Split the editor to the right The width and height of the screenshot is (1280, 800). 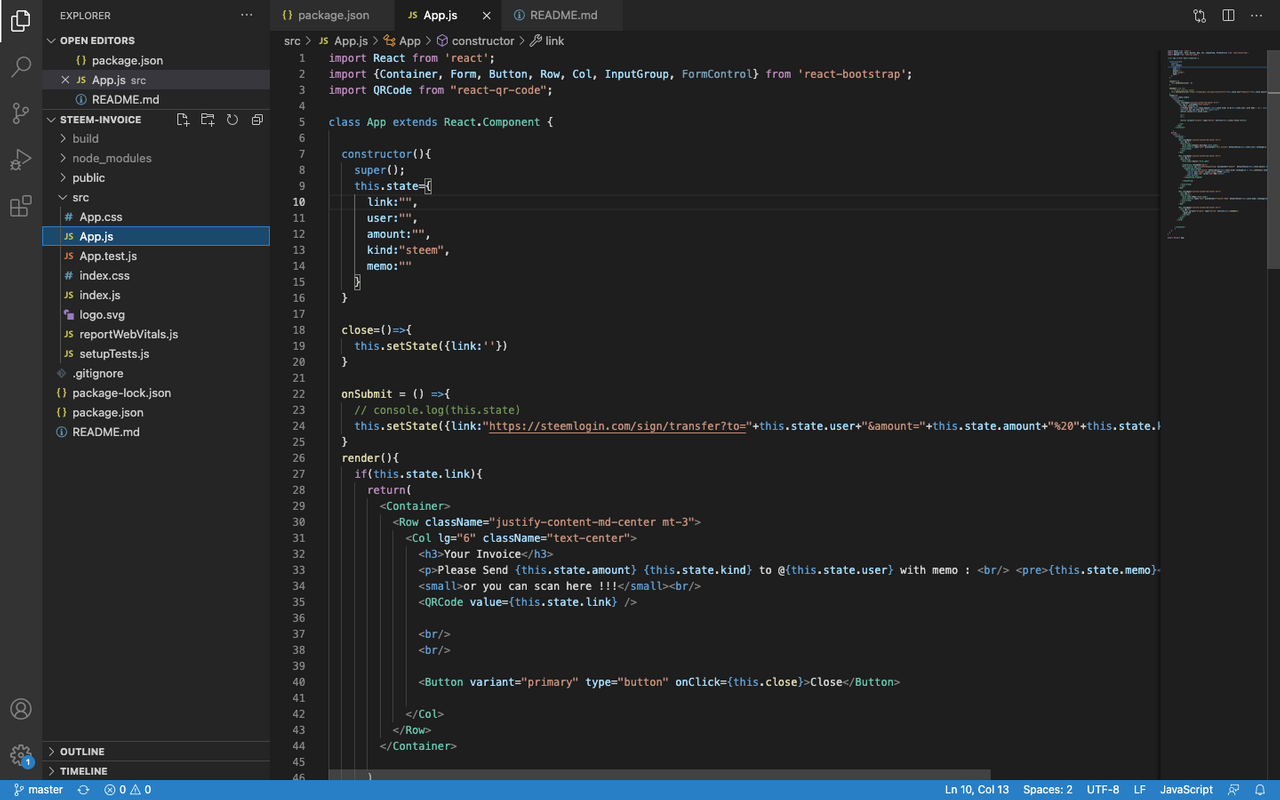tap(1228, 16)
